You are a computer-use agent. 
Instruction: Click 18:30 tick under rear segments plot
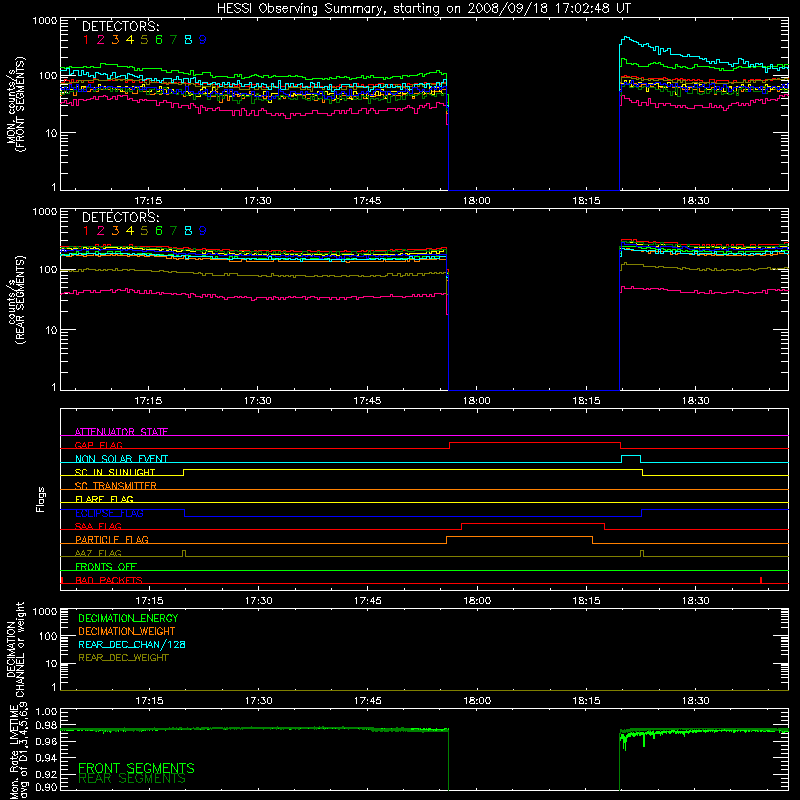695,401
